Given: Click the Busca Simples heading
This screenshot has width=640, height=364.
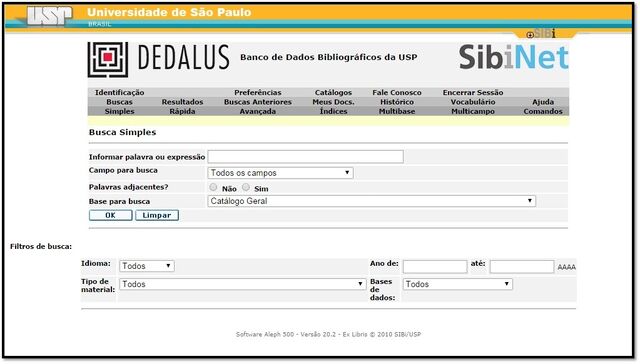Looking at the screenshot, I should [x=122, y=132].
